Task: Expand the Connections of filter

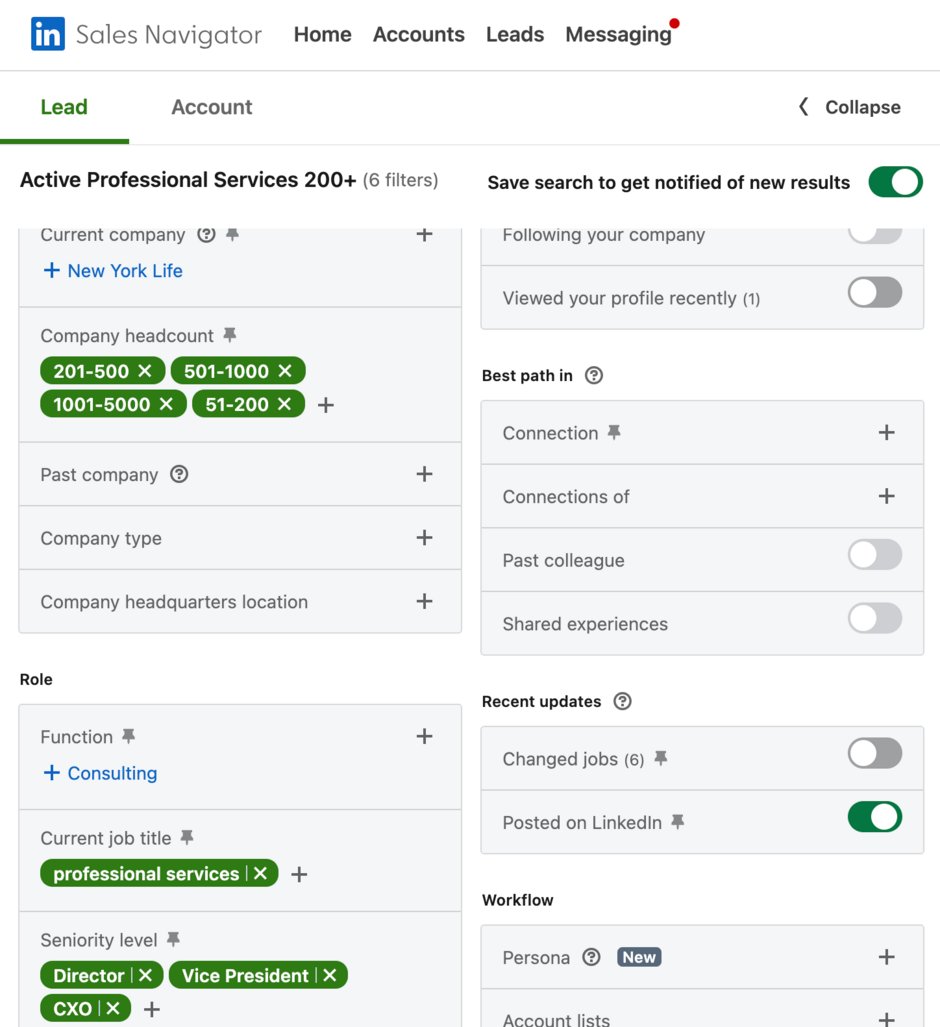Action: [886, 496]
